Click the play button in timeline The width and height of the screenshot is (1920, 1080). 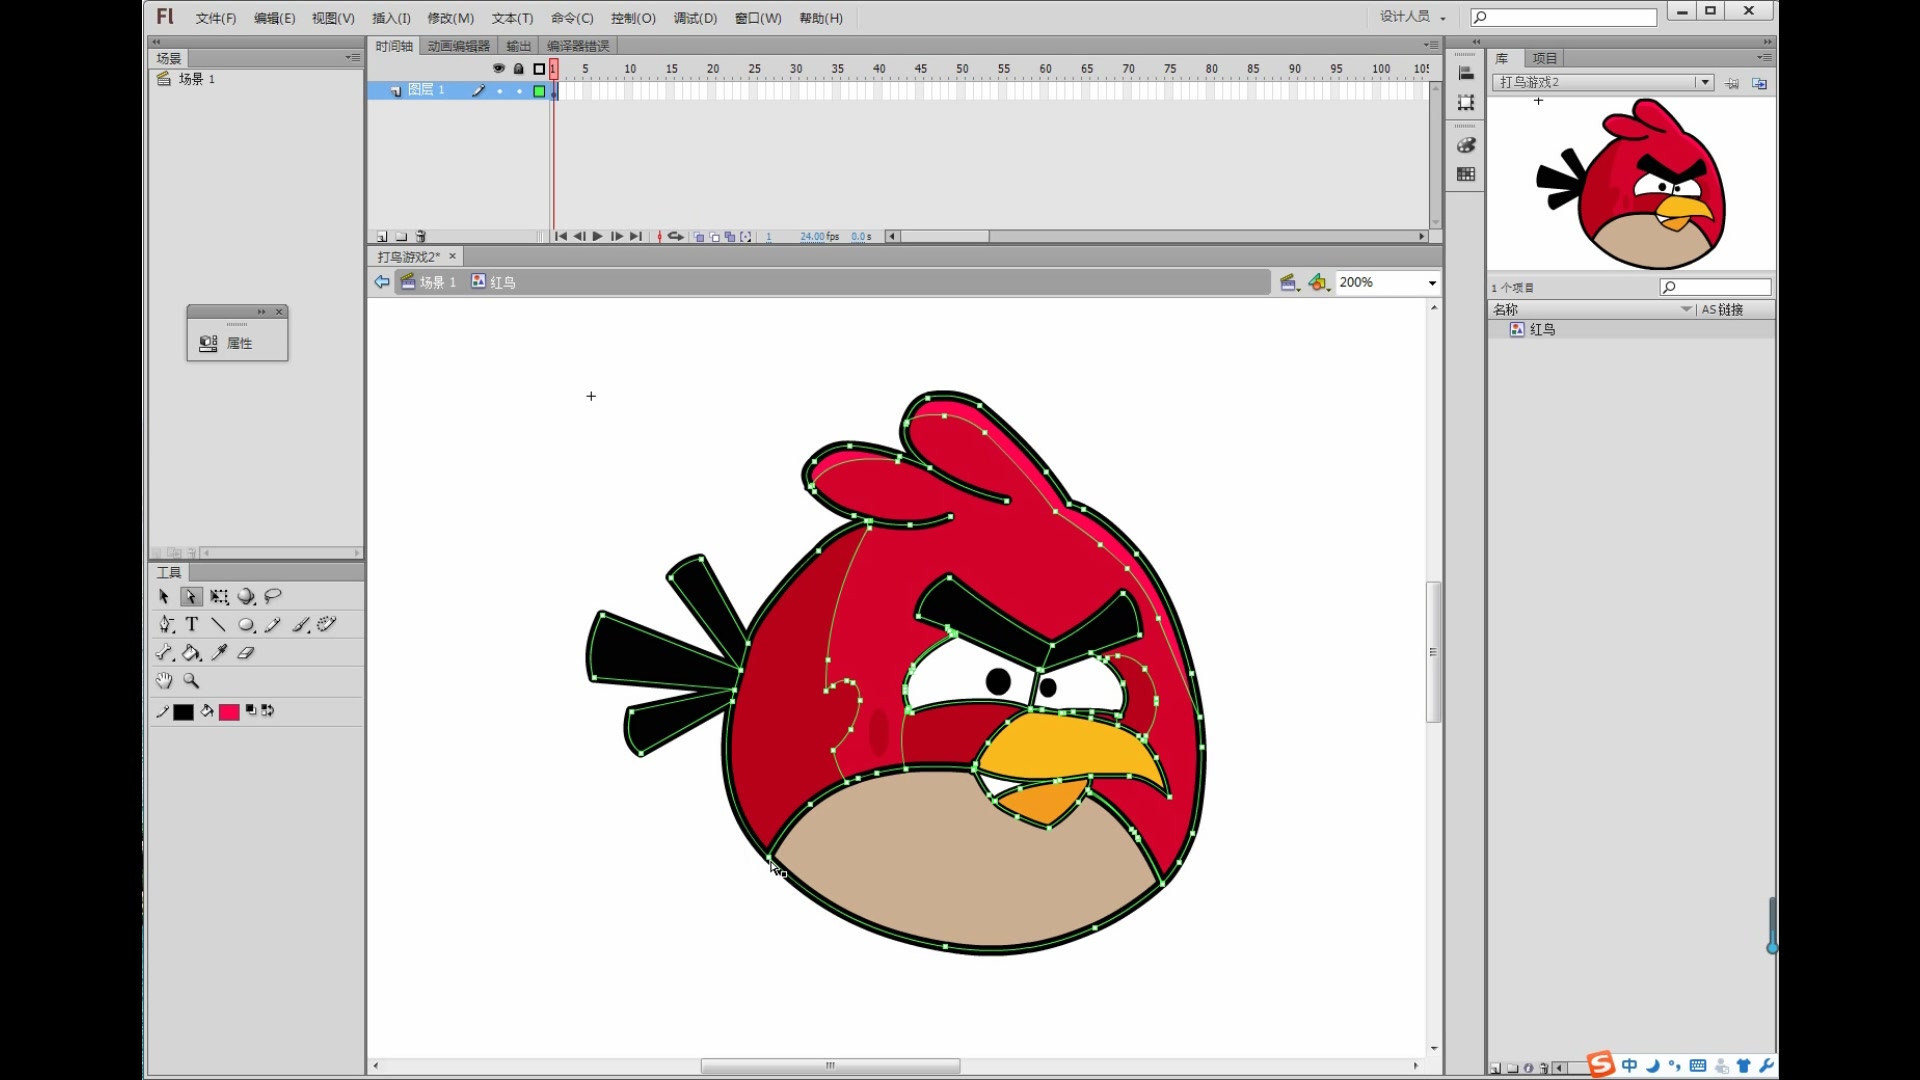coord(597,237)
